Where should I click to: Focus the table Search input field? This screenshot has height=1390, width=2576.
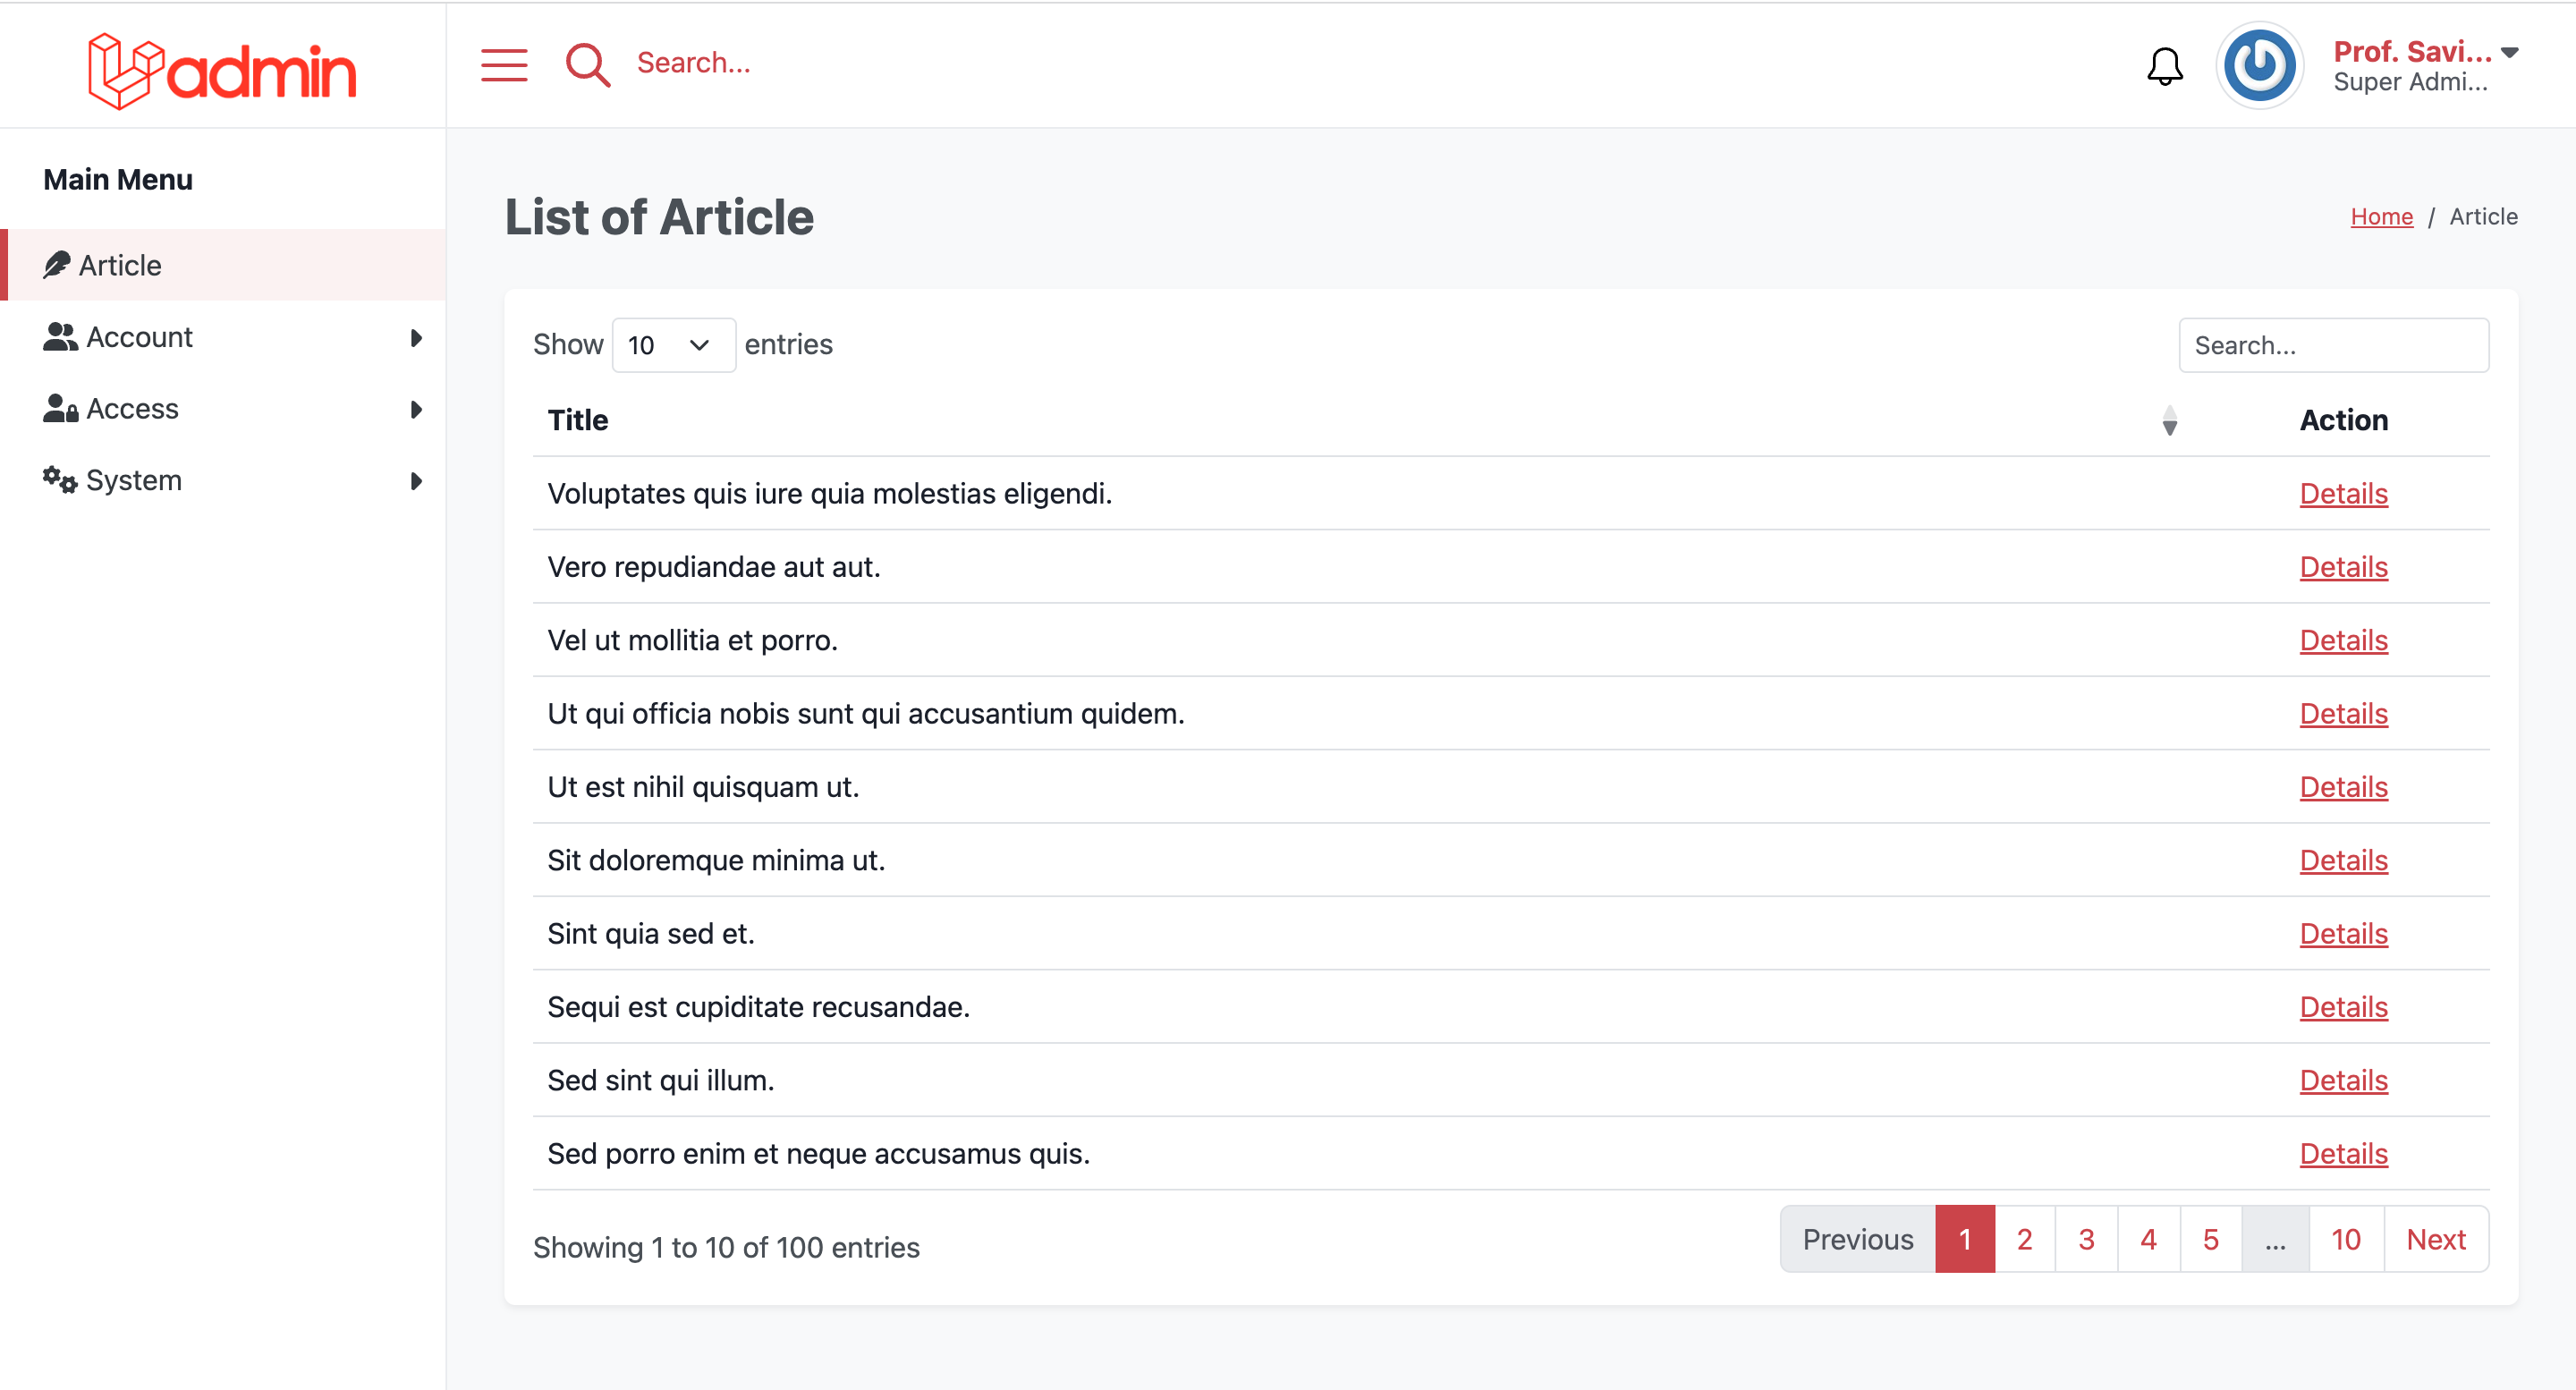click(x=2333, y=345)
